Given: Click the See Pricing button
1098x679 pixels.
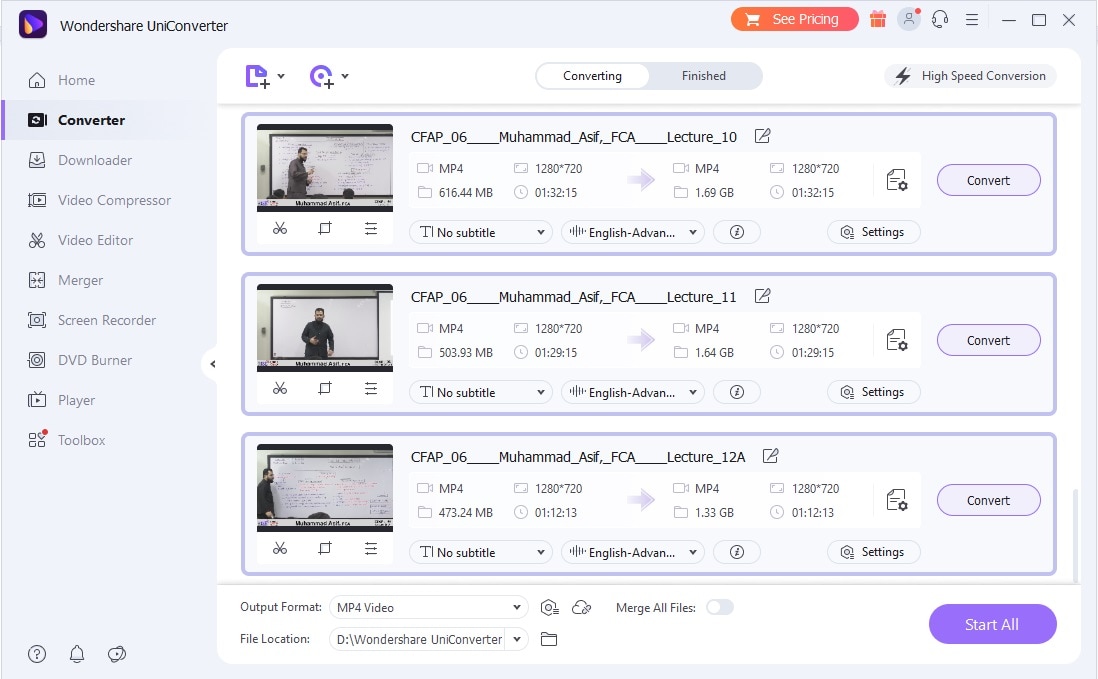Looking at the screenshot, I should [x=794, y=19].
